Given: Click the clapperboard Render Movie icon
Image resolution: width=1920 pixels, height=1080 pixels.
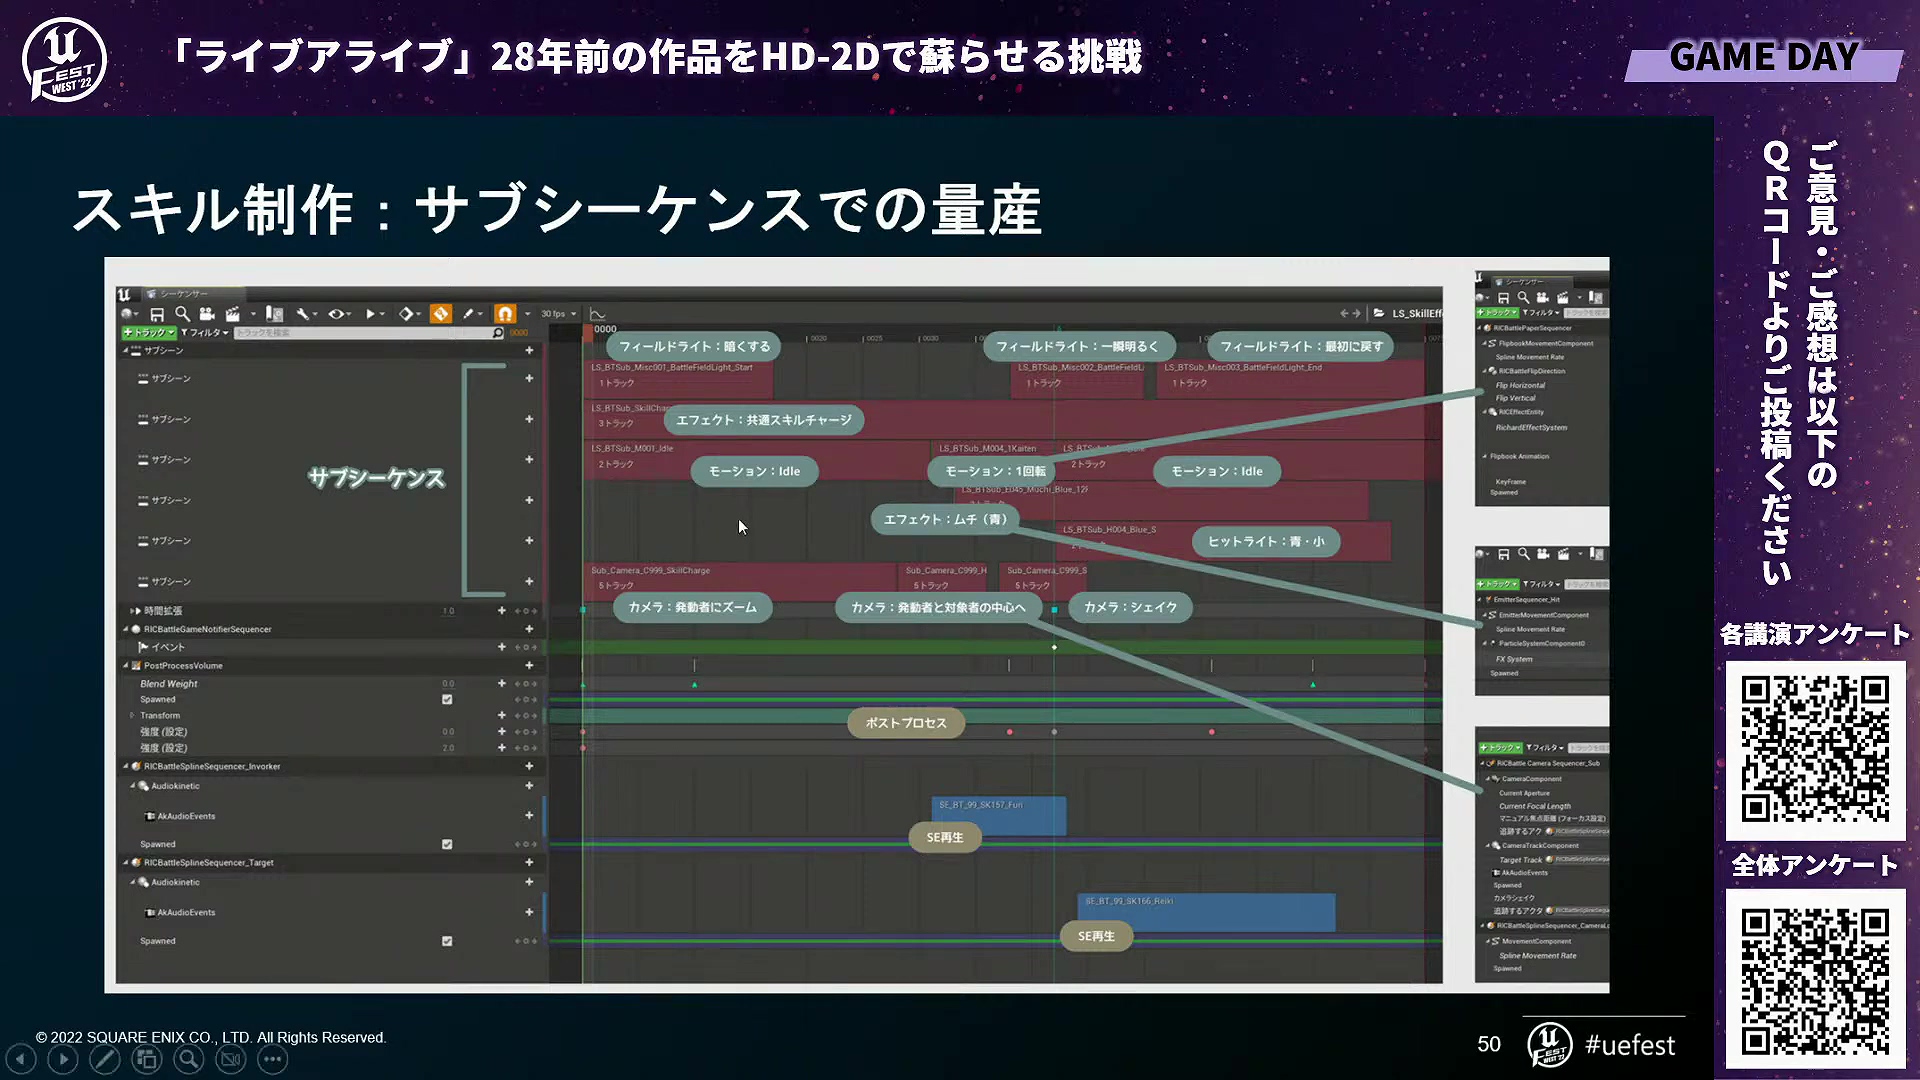Looking at the screenshot, I should [232, 314].
